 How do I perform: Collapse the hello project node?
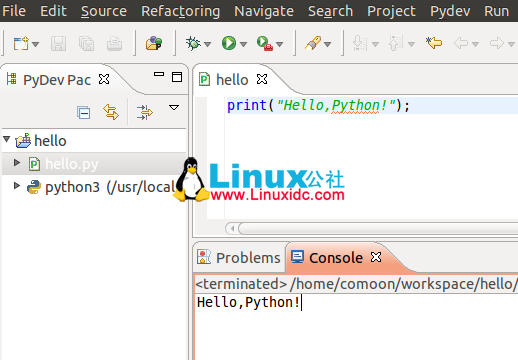pos(7,139)
